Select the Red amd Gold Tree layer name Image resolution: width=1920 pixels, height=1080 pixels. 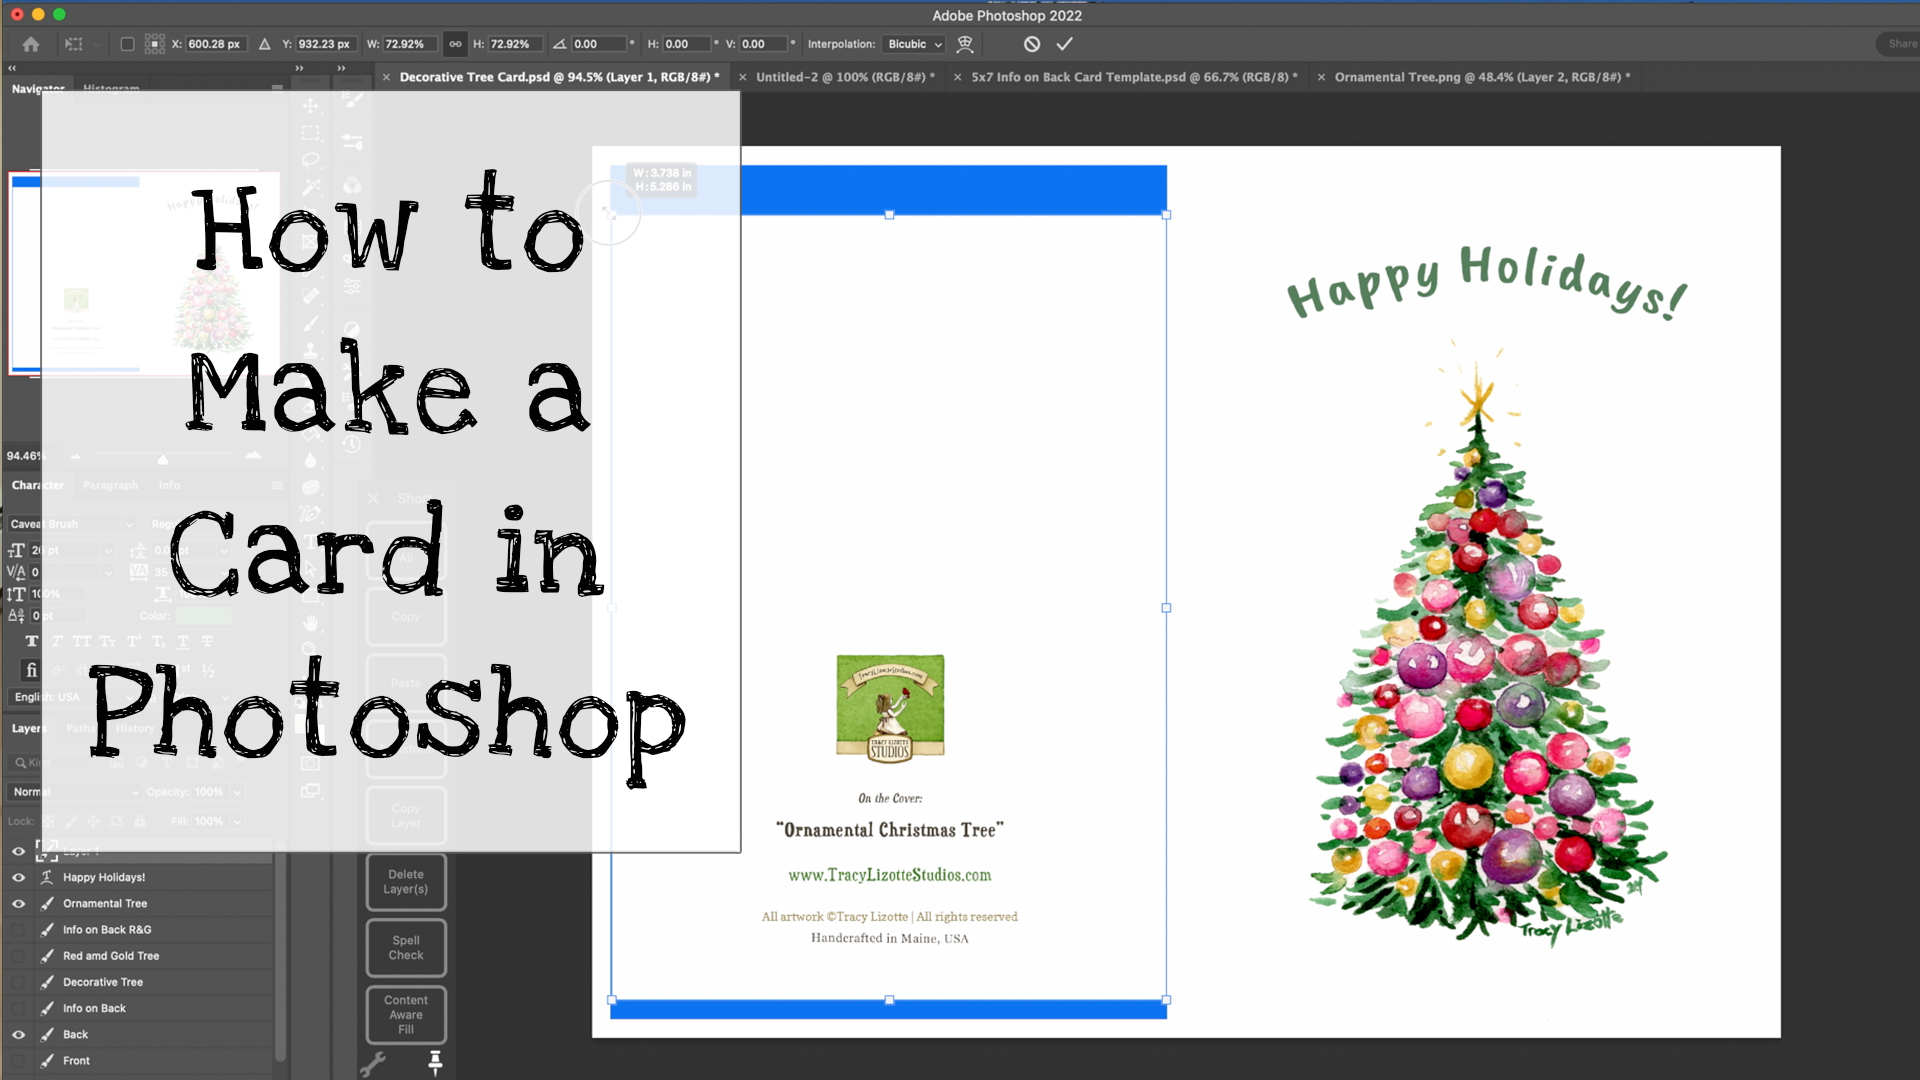pyautogui.click(x=111, y=956)
